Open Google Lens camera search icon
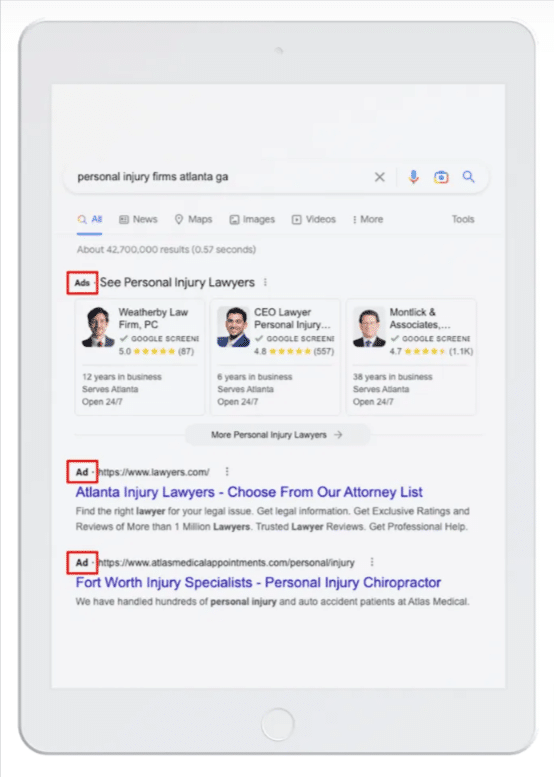This screenshot has height=777, width=554. tap(441, 177)
